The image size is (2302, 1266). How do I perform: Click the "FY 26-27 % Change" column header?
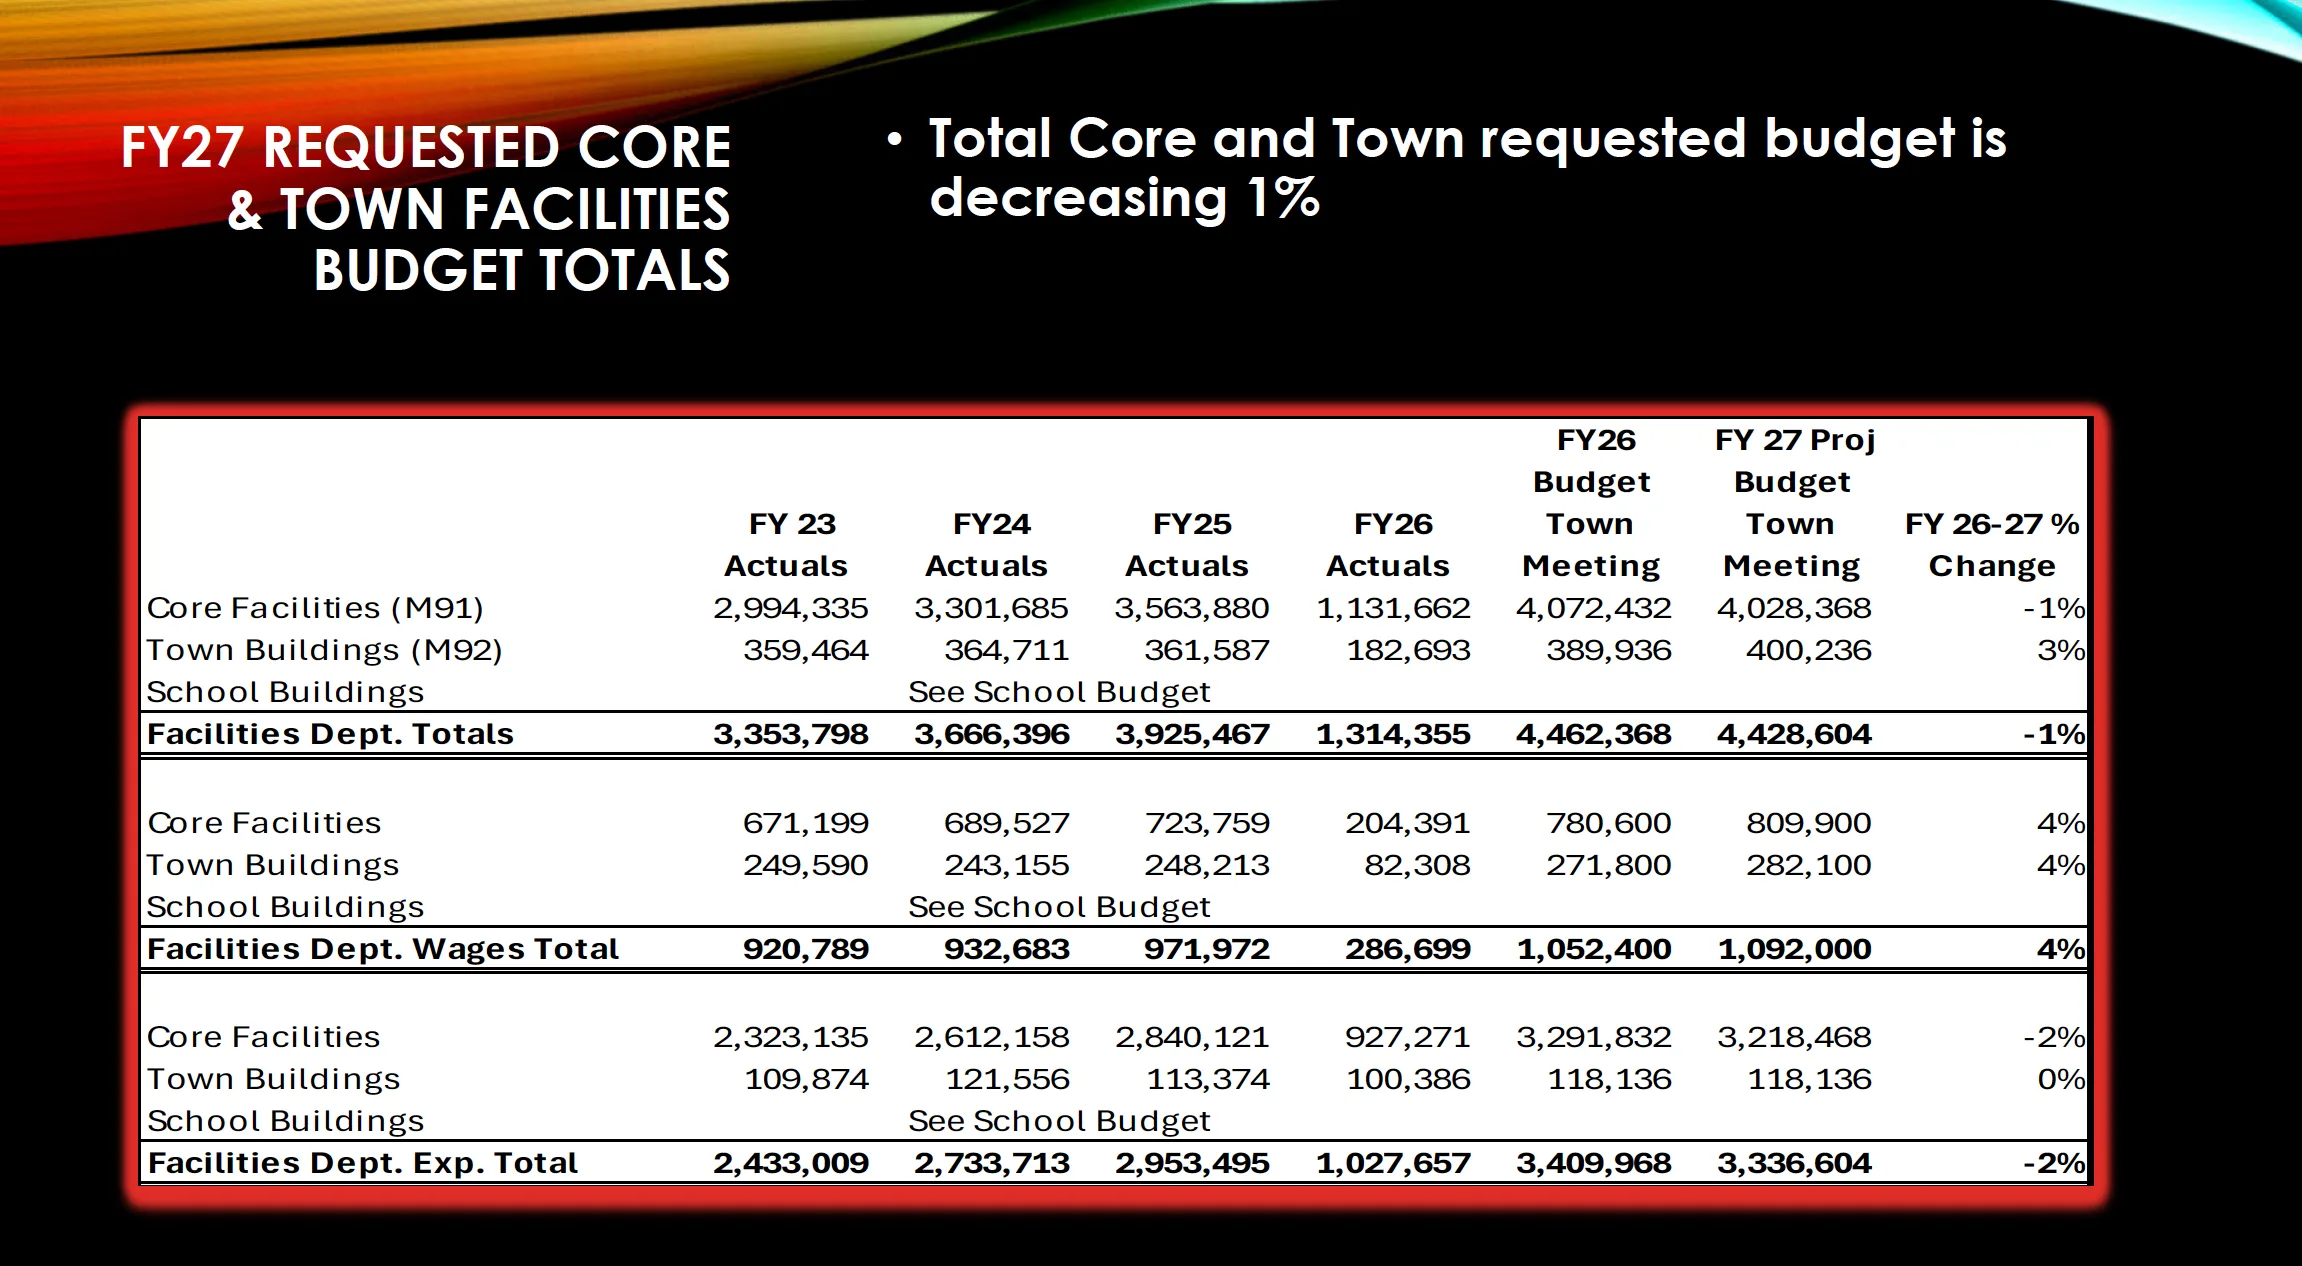(1991, 545)
